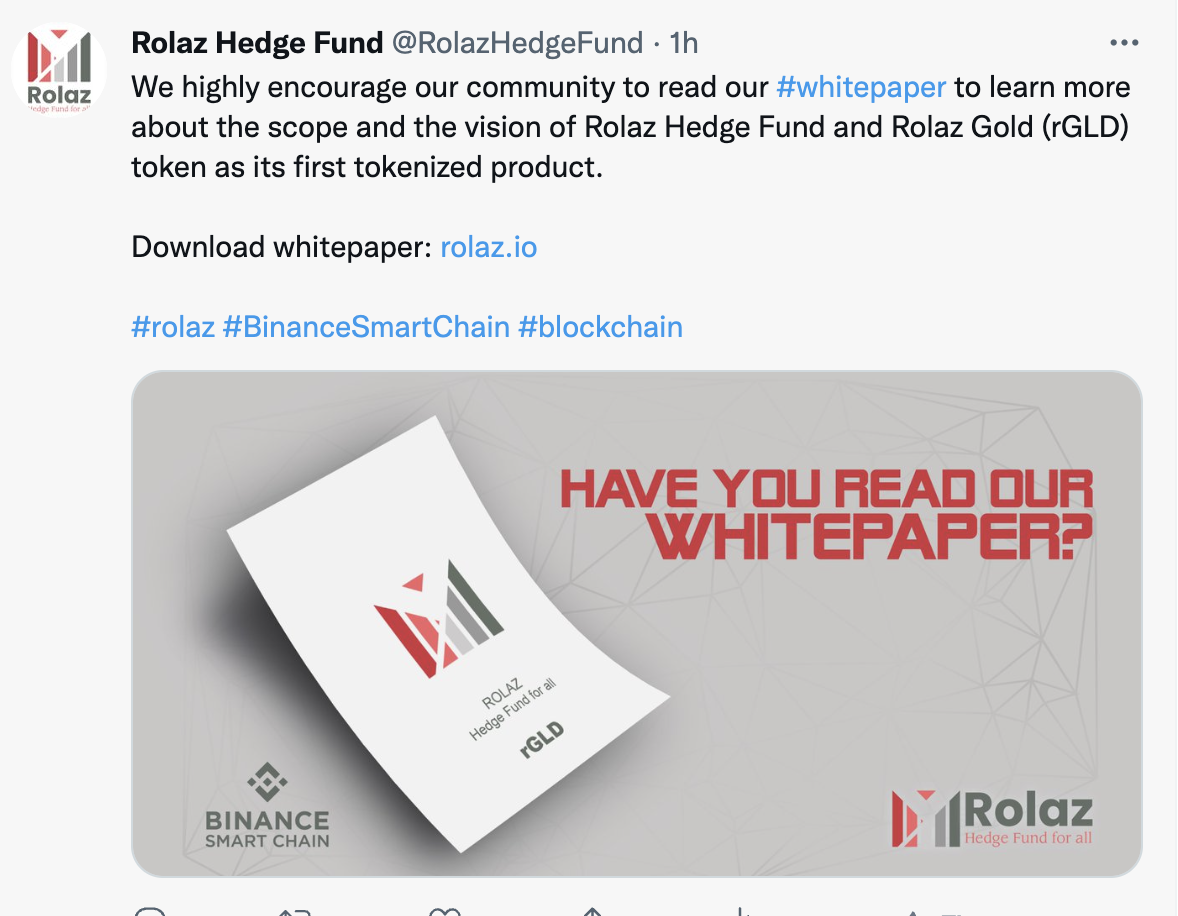Viewport: 1178px width, 916px height.
Task: Like the tweet with the heart icon
Action: click(444, 911)
